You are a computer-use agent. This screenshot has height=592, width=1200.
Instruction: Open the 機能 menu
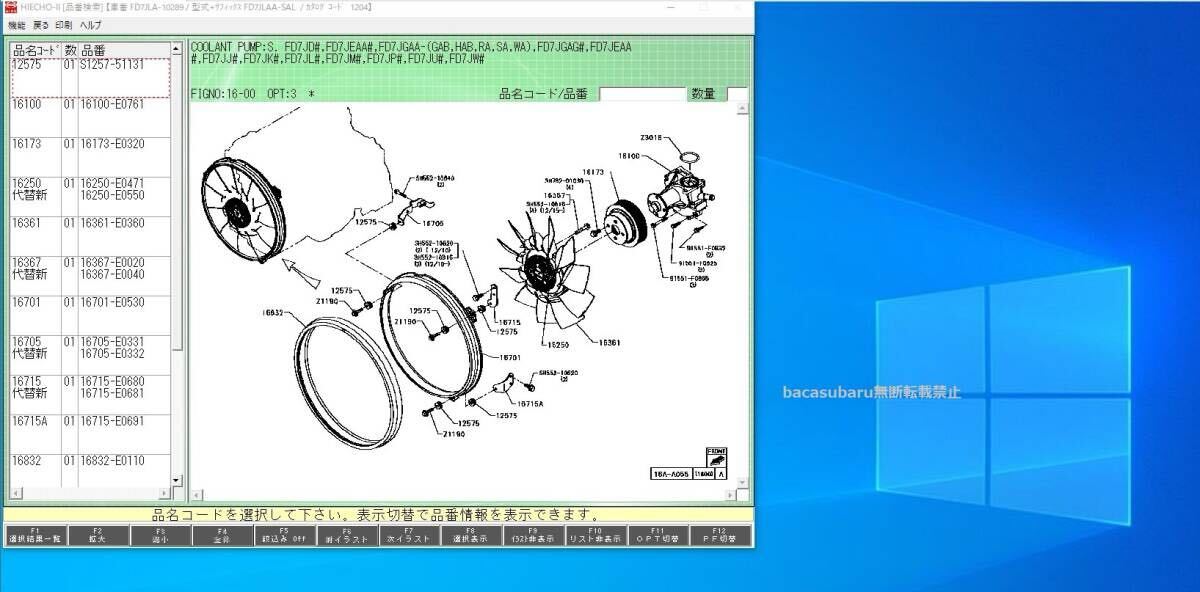pyautogui.click(x=17, y=24)
